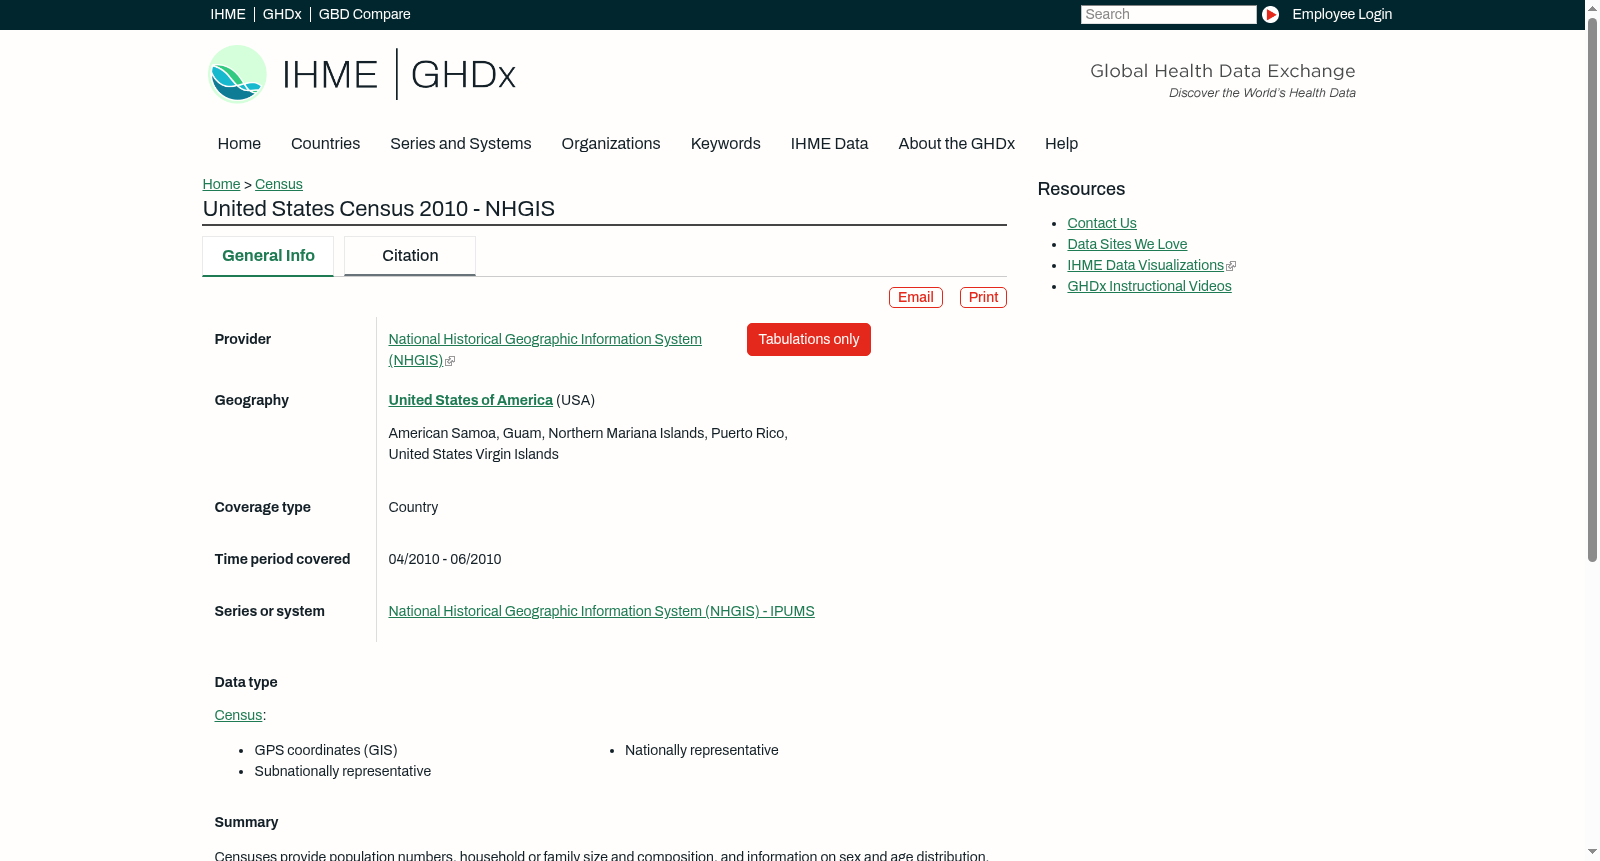
Task: Click external link icon after IHME Data Visualizations
Action: click(1231, 266)
